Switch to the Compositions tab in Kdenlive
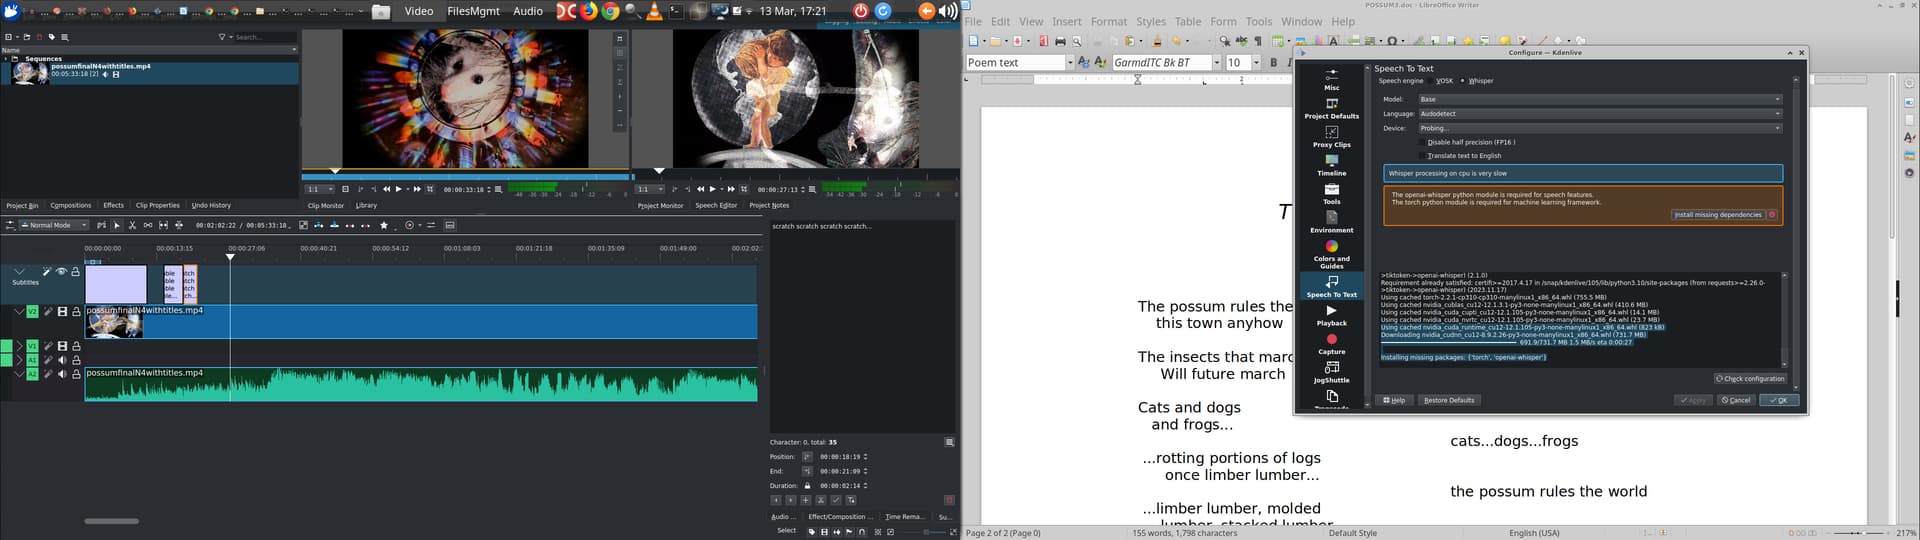 coord(71,205)
